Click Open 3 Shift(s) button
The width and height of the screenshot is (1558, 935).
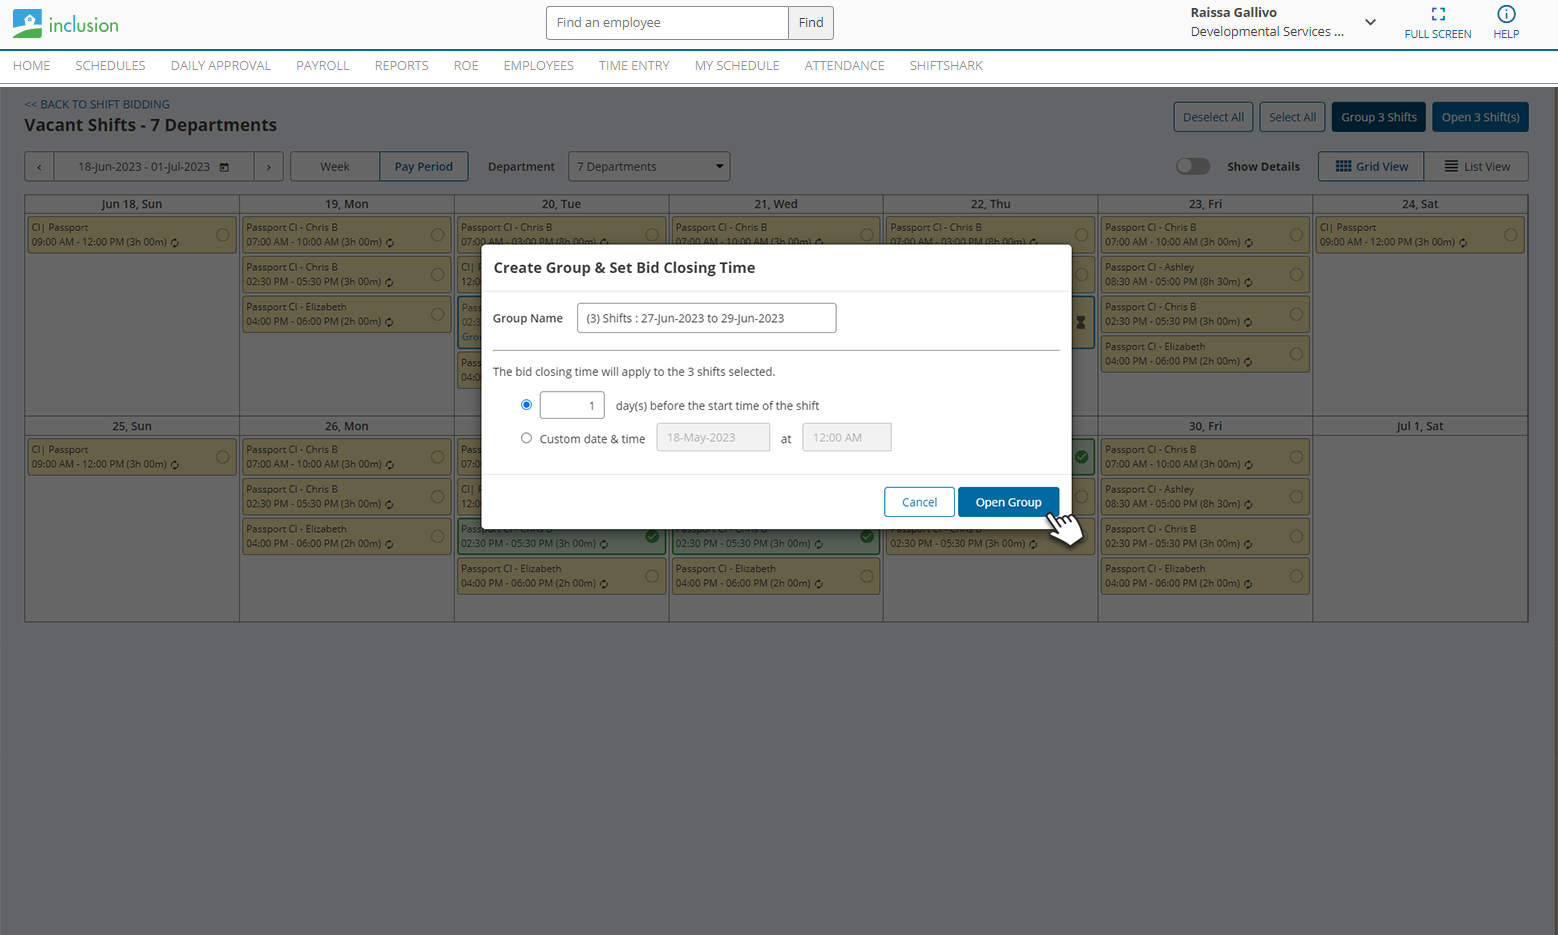point(1480,117)
